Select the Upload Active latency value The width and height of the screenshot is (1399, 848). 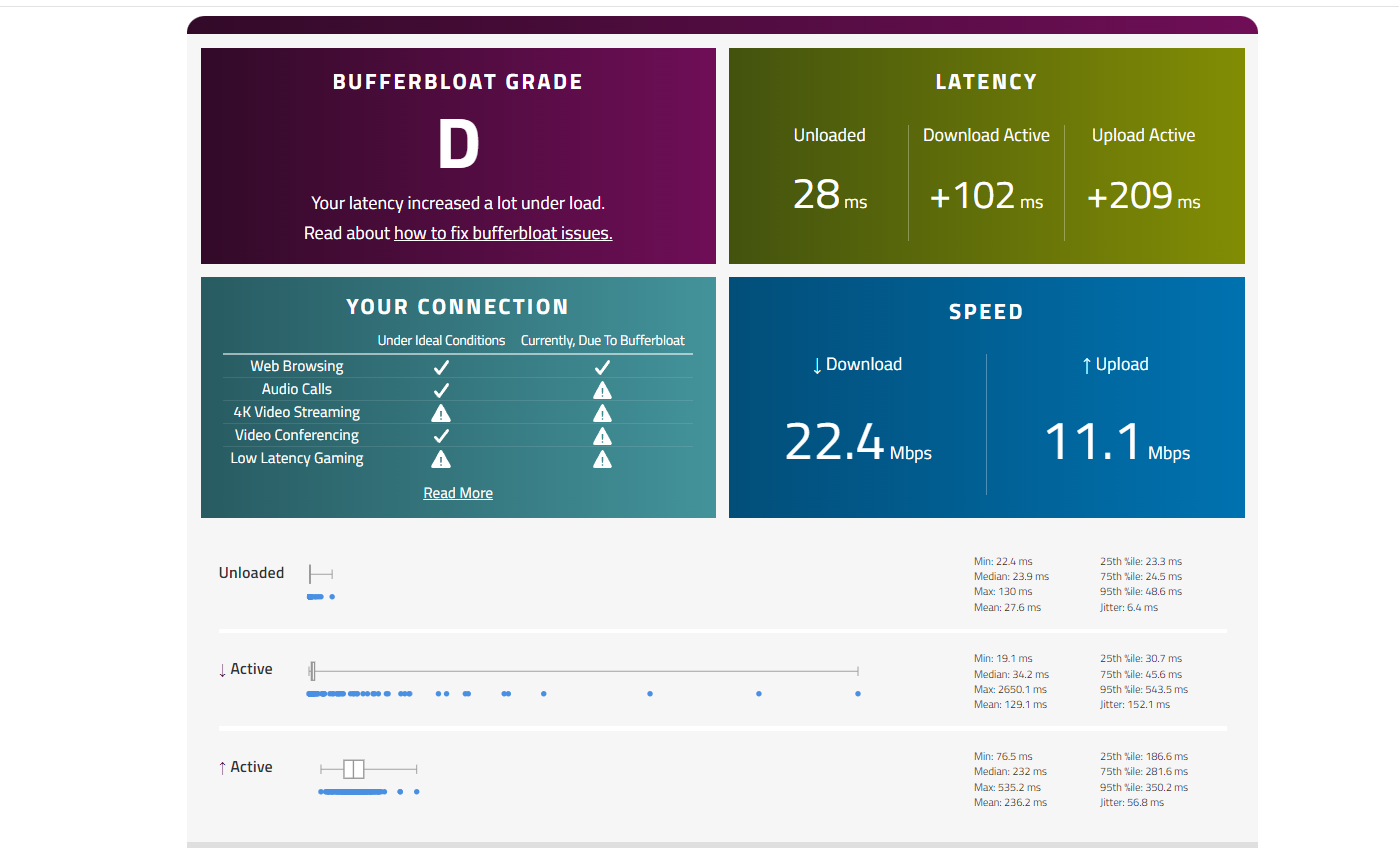coord(1143,195)
